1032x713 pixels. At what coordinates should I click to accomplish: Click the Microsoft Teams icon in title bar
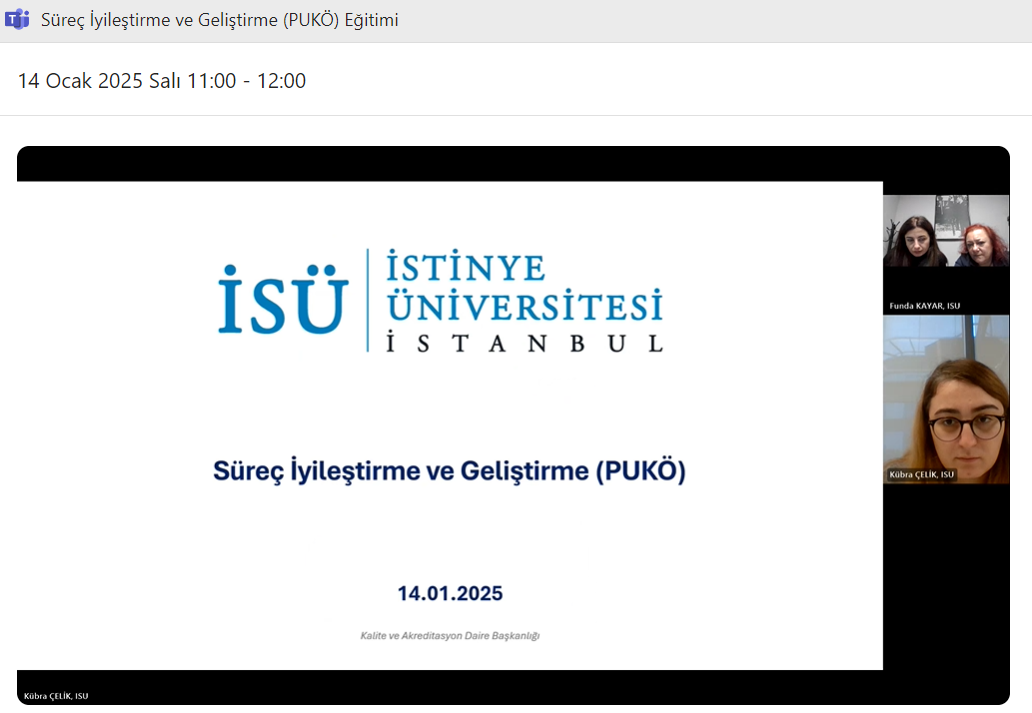tap(17, 20)
